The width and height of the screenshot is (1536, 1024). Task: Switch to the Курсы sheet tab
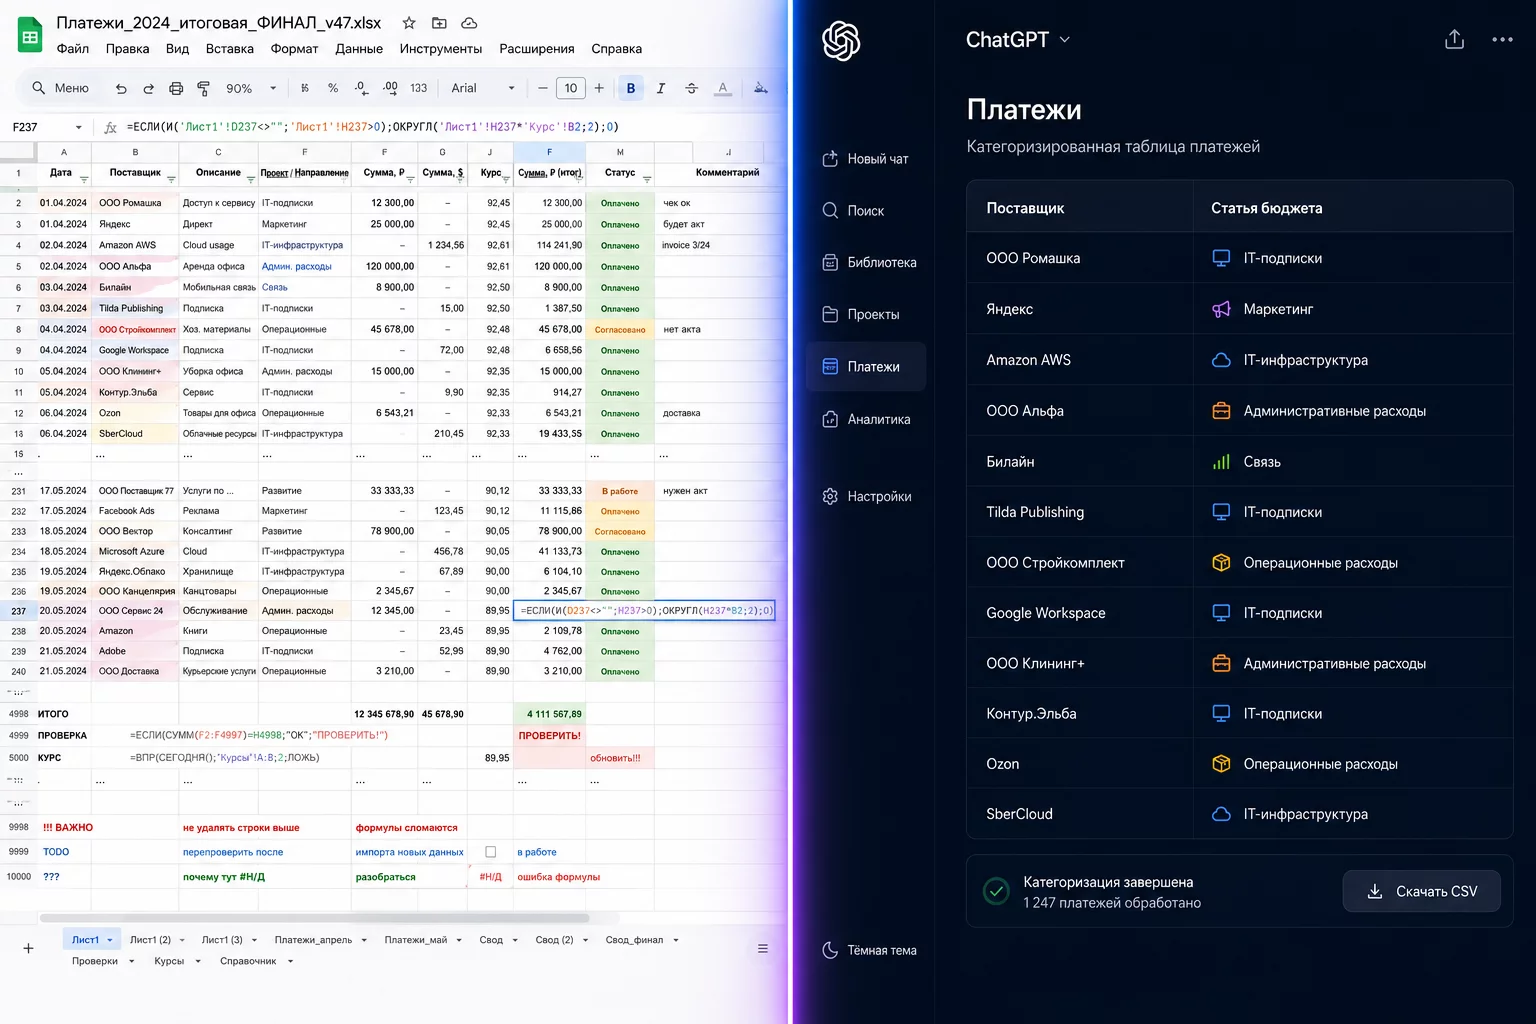click(169, 961)
